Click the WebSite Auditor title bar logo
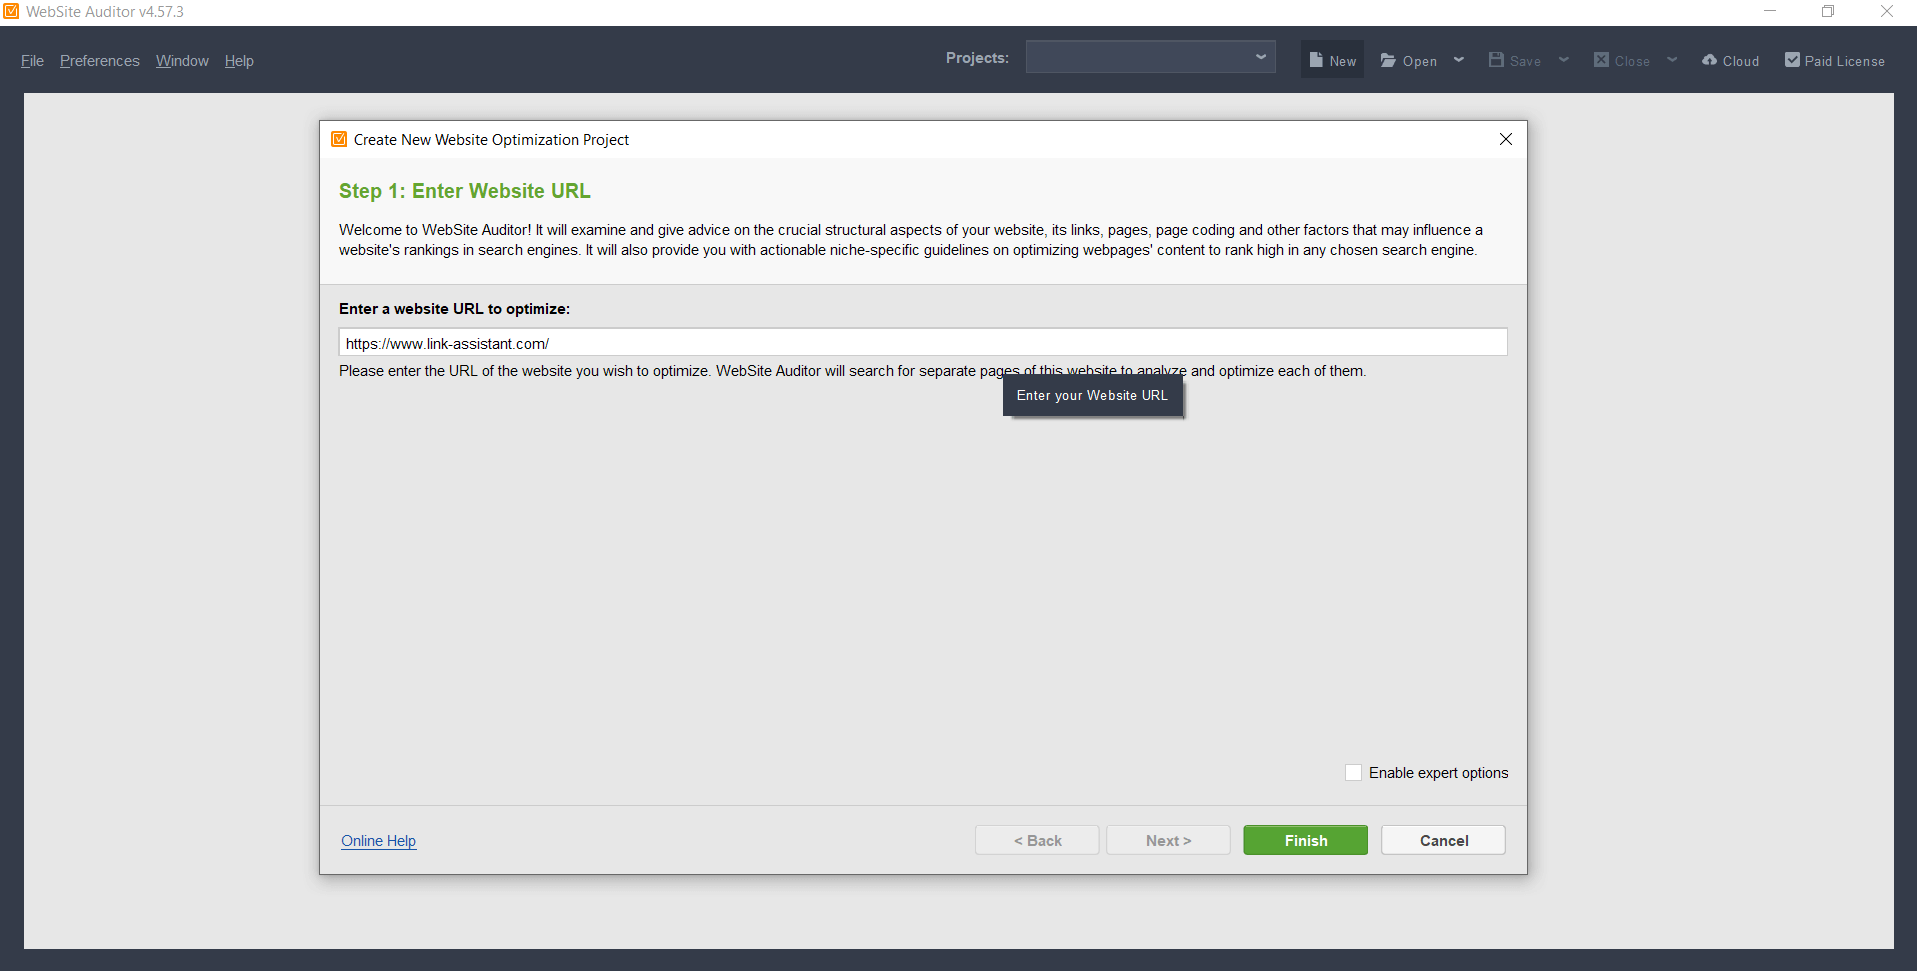The width and height of the screenshot is (1917, 971). click(11, 11)
